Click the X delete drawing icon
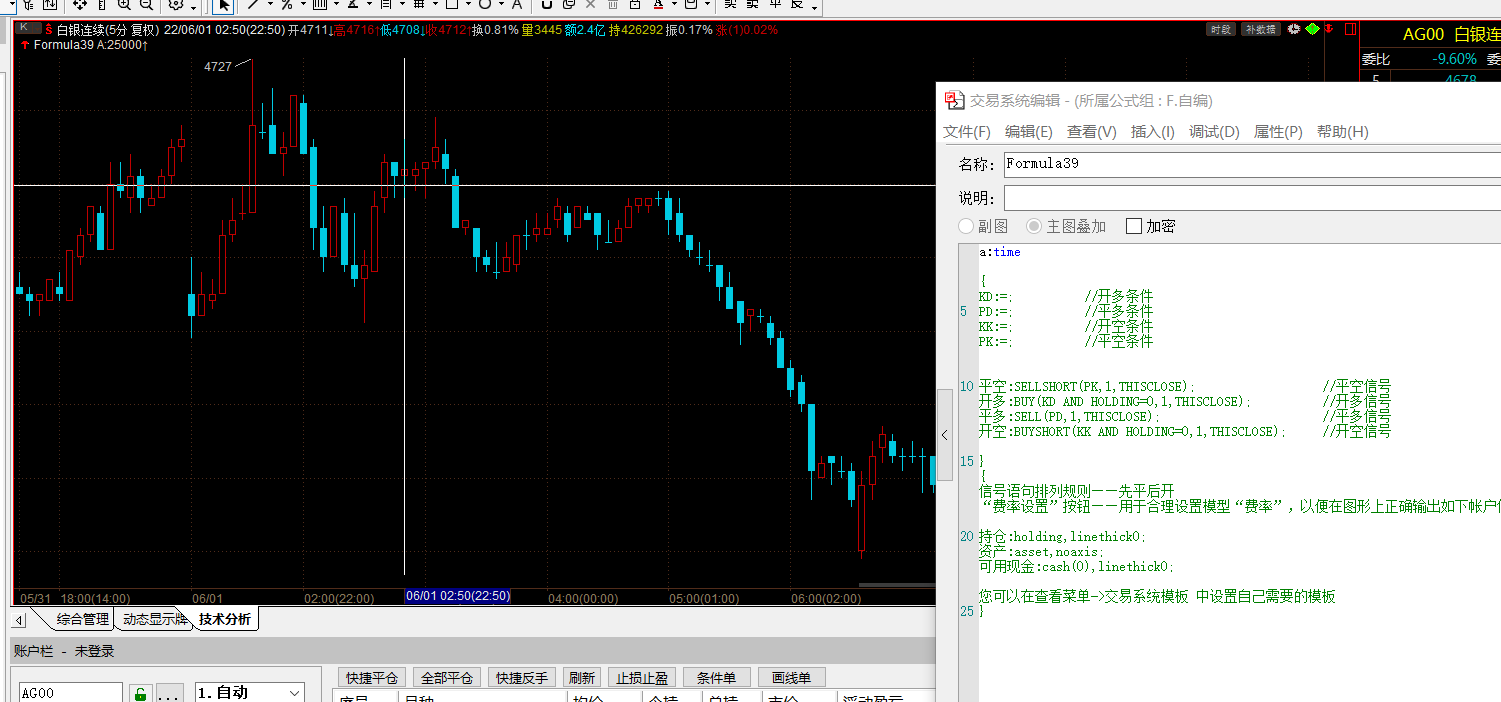 pos(591,5)
